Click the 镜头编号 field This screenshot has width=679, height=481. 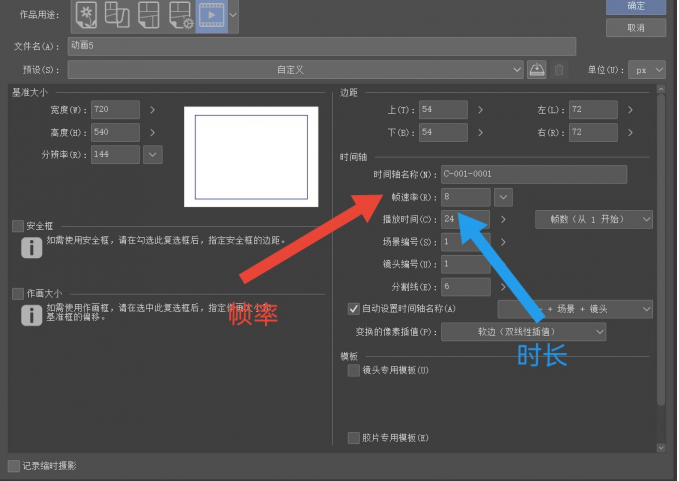tap(466, 264)
